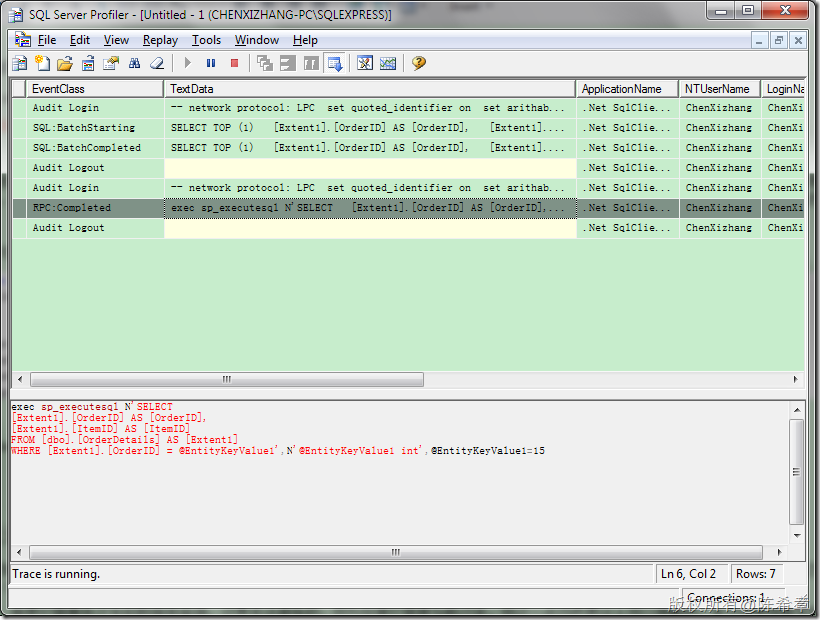Open the File menu
This screenshot has height=620, width=820.
coord(47,40)
